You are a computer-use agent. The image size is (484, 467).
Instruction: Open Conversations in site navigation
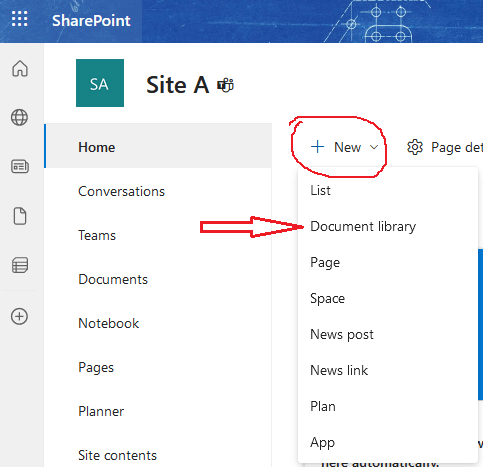(x=121, y=191)
